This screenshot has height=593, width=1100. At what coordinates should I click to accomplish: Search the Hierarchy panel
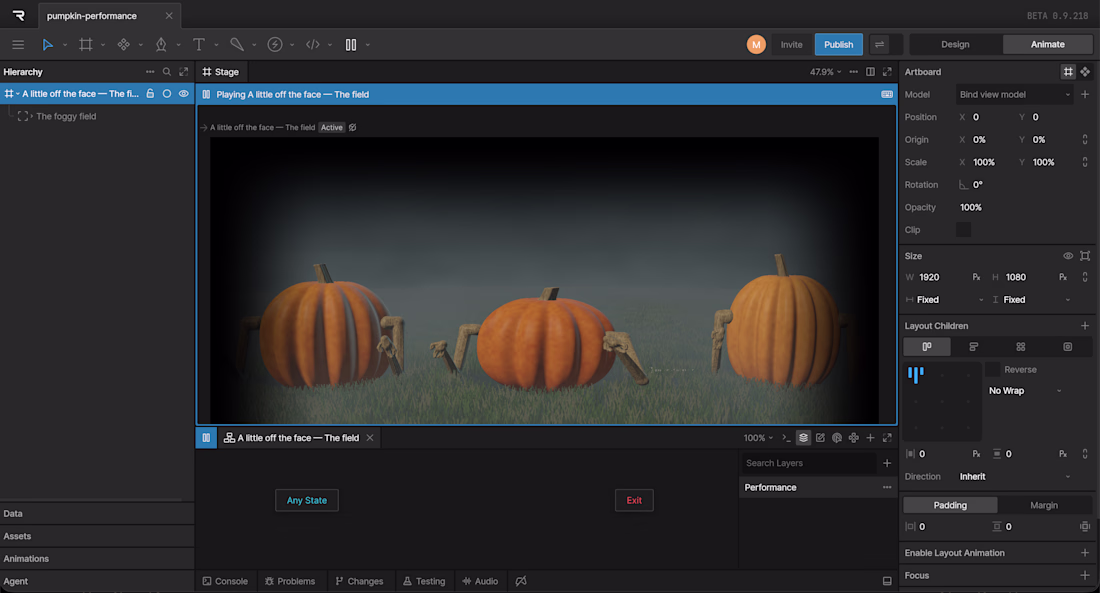tap(167, 72)
